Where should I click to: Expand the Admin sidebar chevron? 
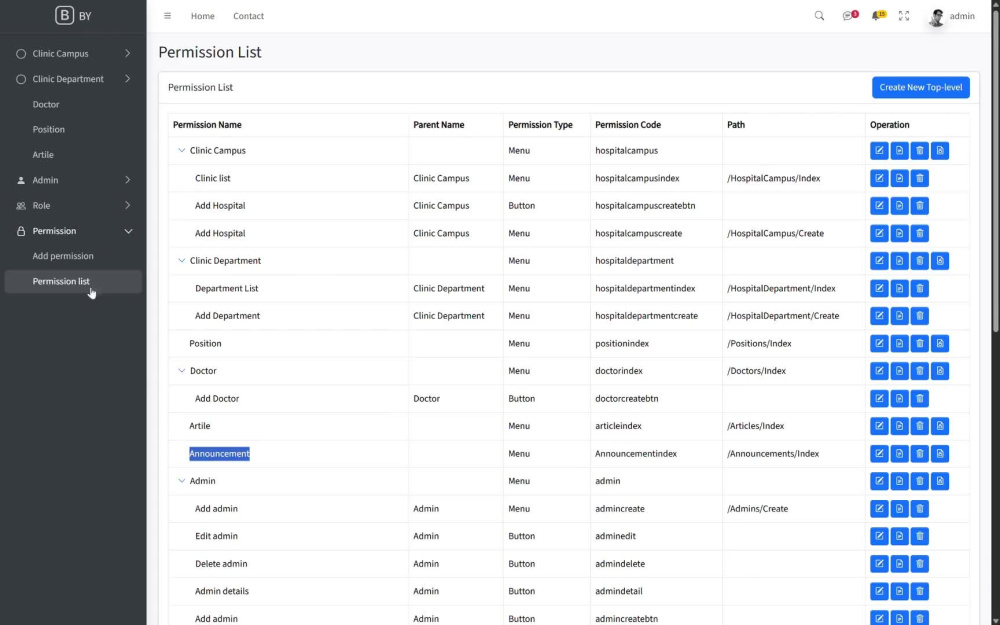128,180
